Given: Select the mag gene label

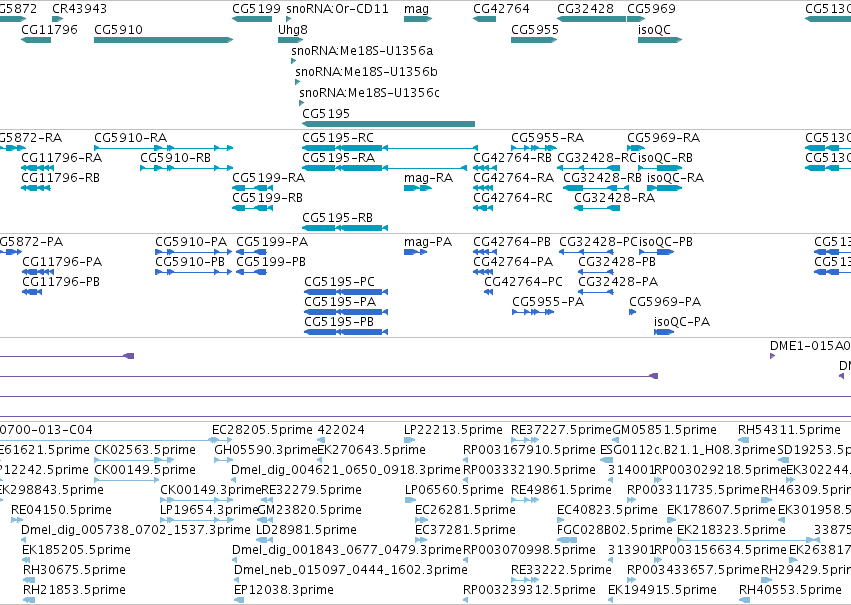Looking at the screenshot, I should coord(416,9).
